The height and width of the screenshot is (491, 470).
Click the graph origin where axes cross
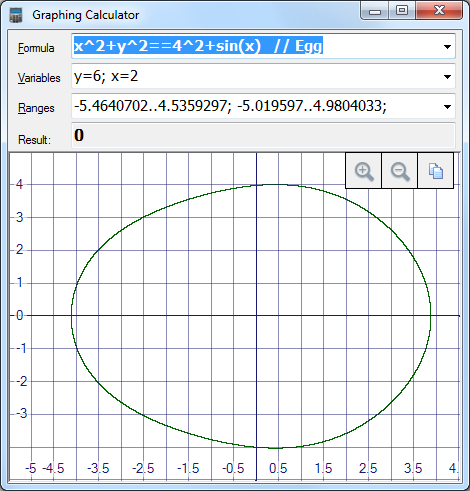256,315
